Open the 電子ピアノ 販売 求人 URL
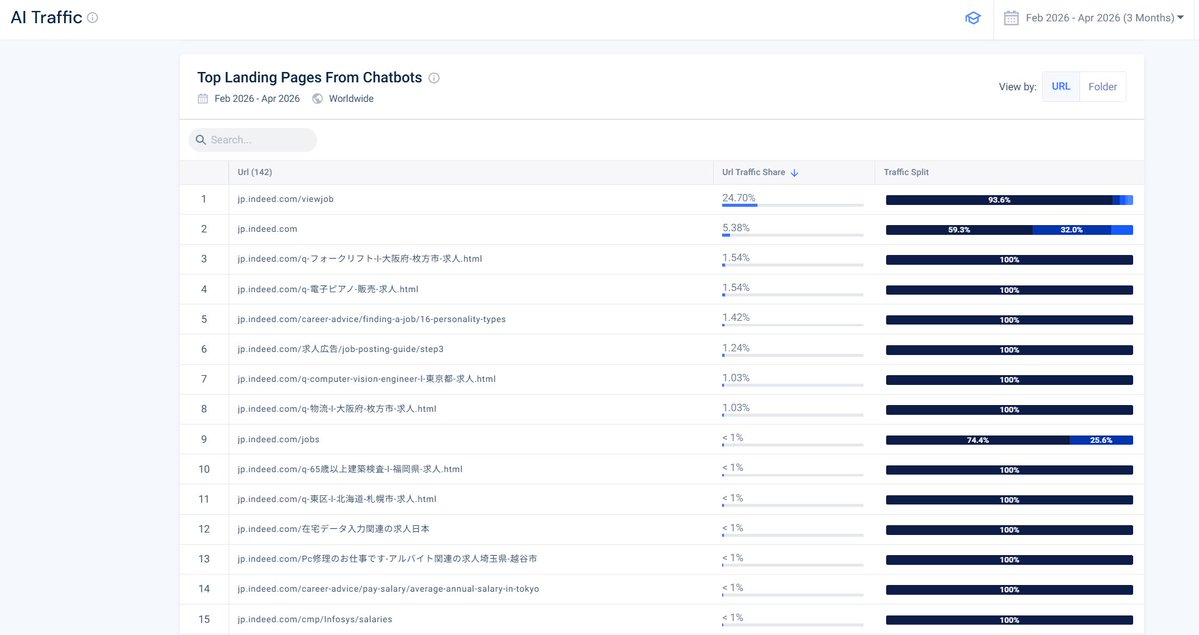 click(327, 289)
